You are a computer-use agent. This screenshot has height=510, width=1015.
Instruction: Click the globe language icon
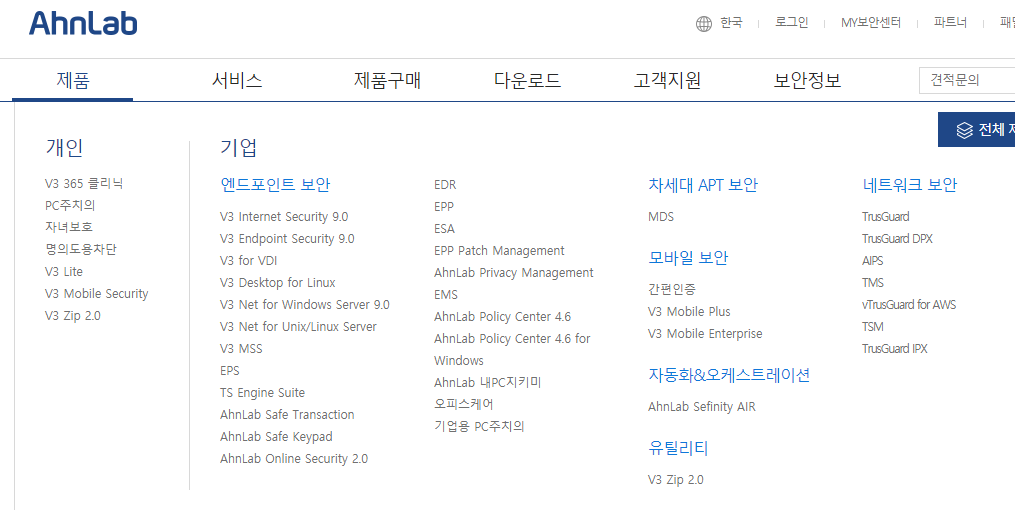click(704, 24)
